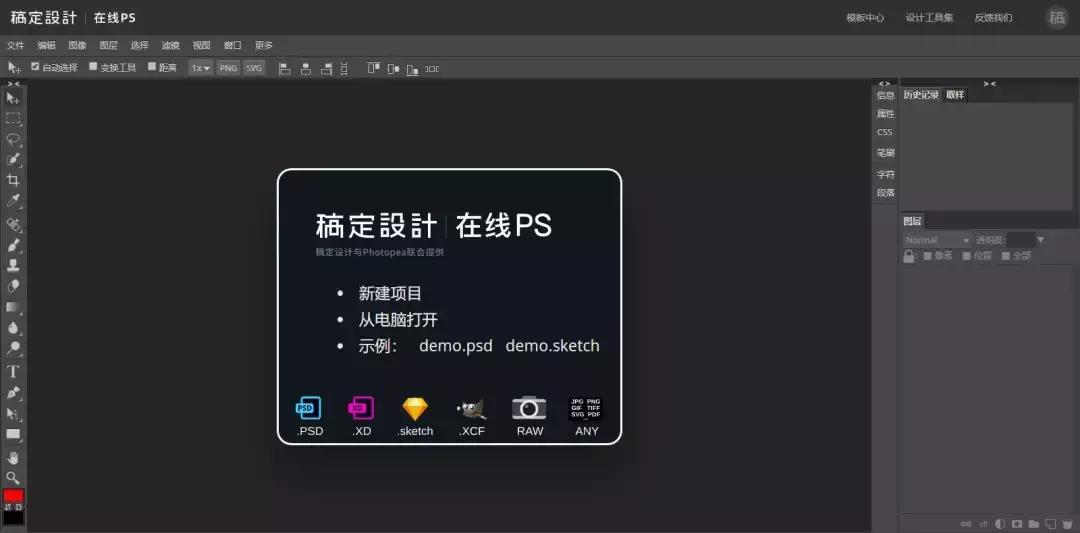Select the Crop tool
The height and width of the screenshot is (533, 1080).
point(13,180)
